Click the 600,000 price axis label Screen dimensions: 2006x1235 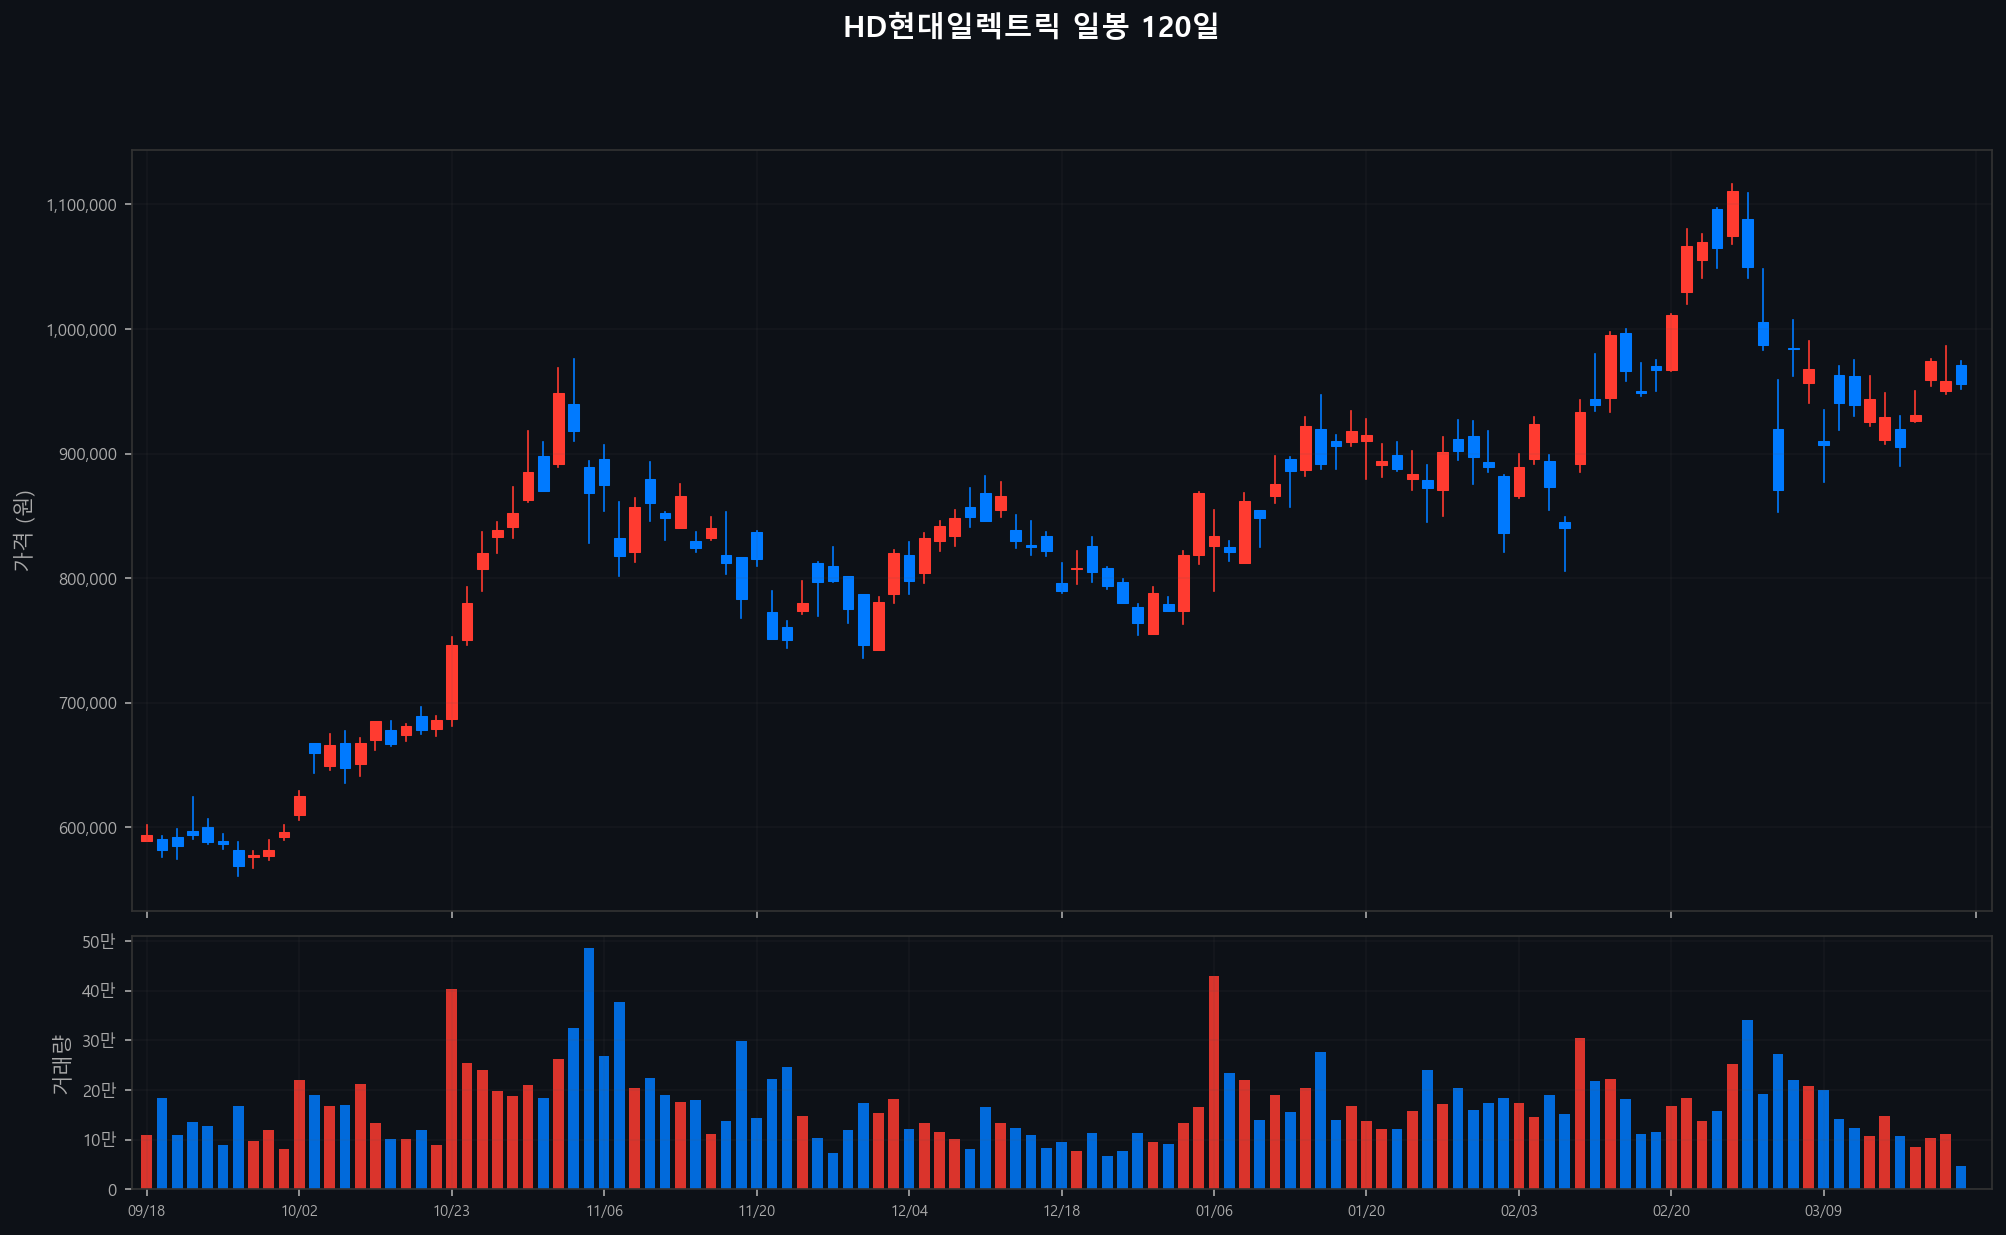tap(87, 828)
